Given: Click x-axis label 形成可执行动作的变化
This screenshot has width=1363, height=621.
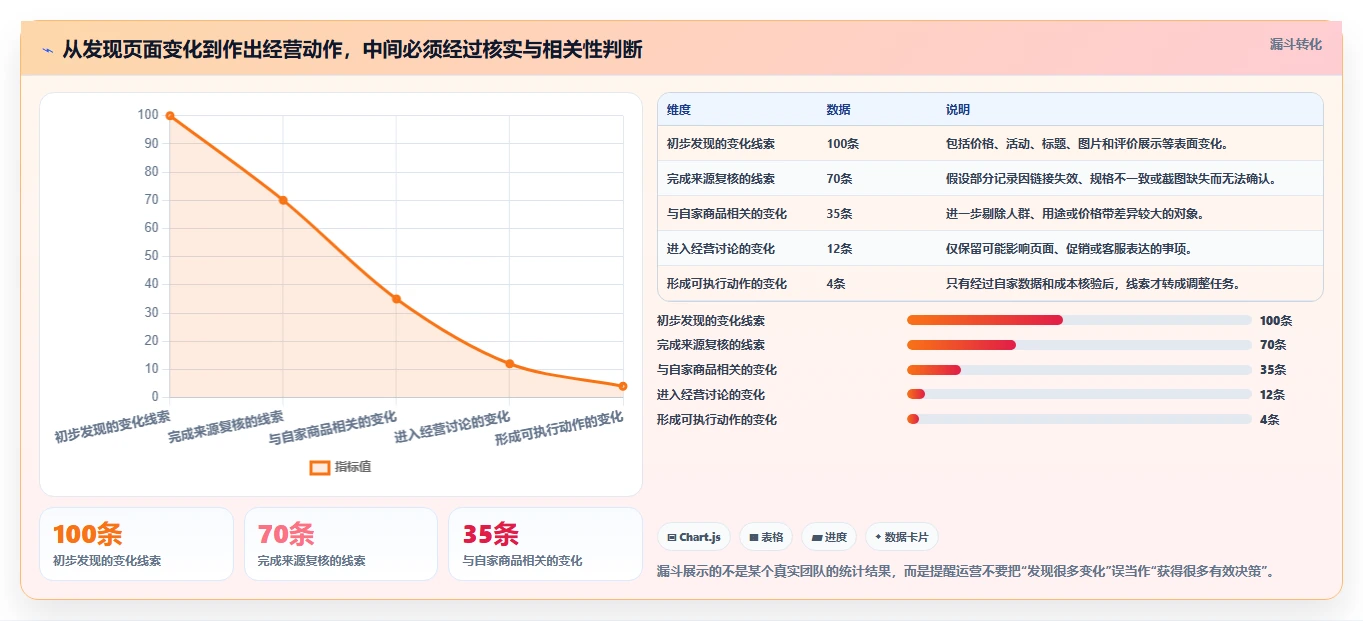Looking at the screenshot, I should pyautogui.click(x=559, y=428).
